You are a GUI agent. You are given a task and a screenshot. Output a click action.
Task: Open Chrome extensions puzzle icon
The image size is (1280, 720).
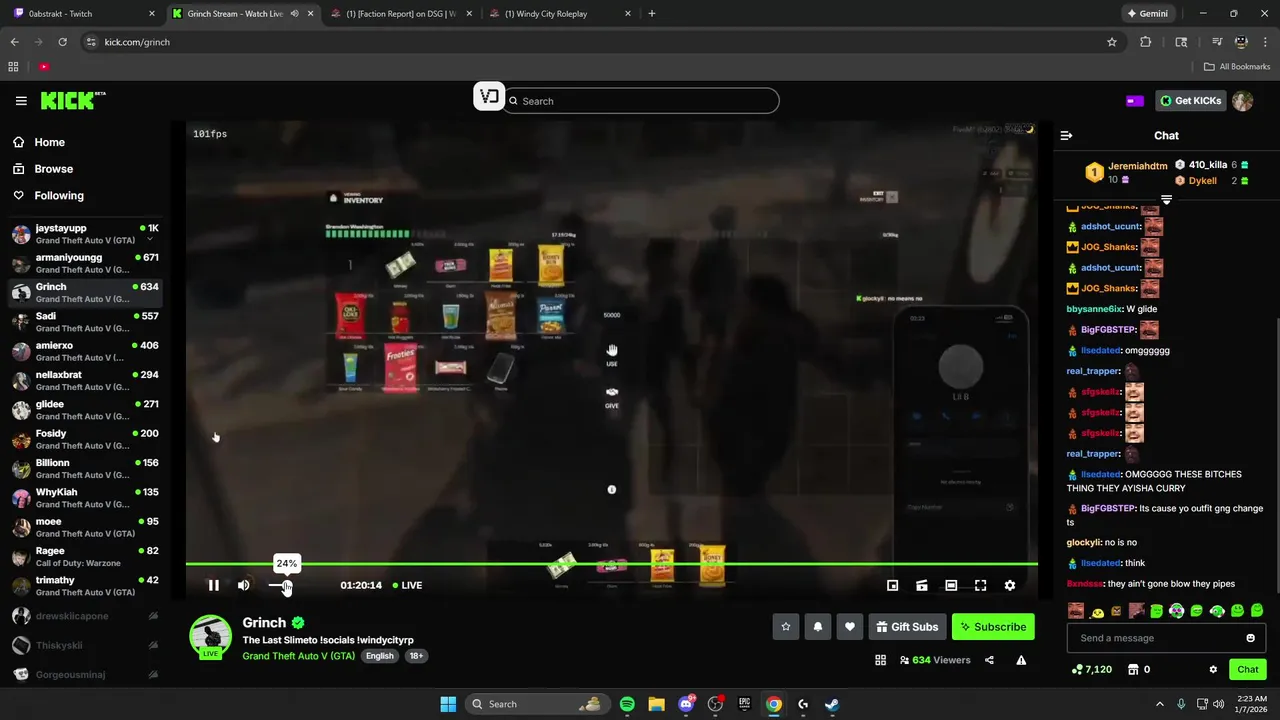pyautogui.click(x=1146, y=42)
